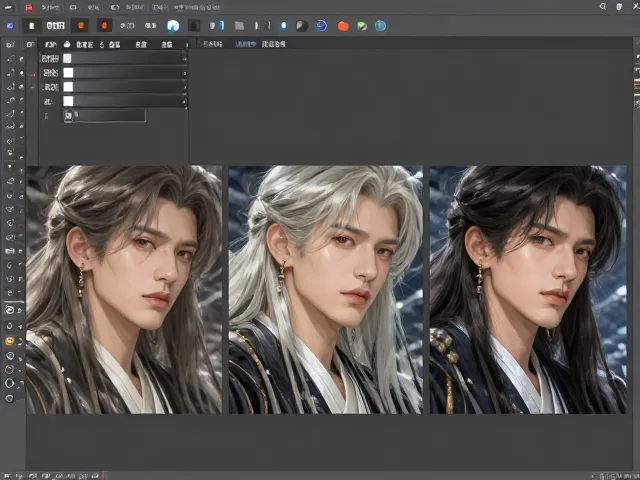Select the black-haired portrait image

pos(528,289)
